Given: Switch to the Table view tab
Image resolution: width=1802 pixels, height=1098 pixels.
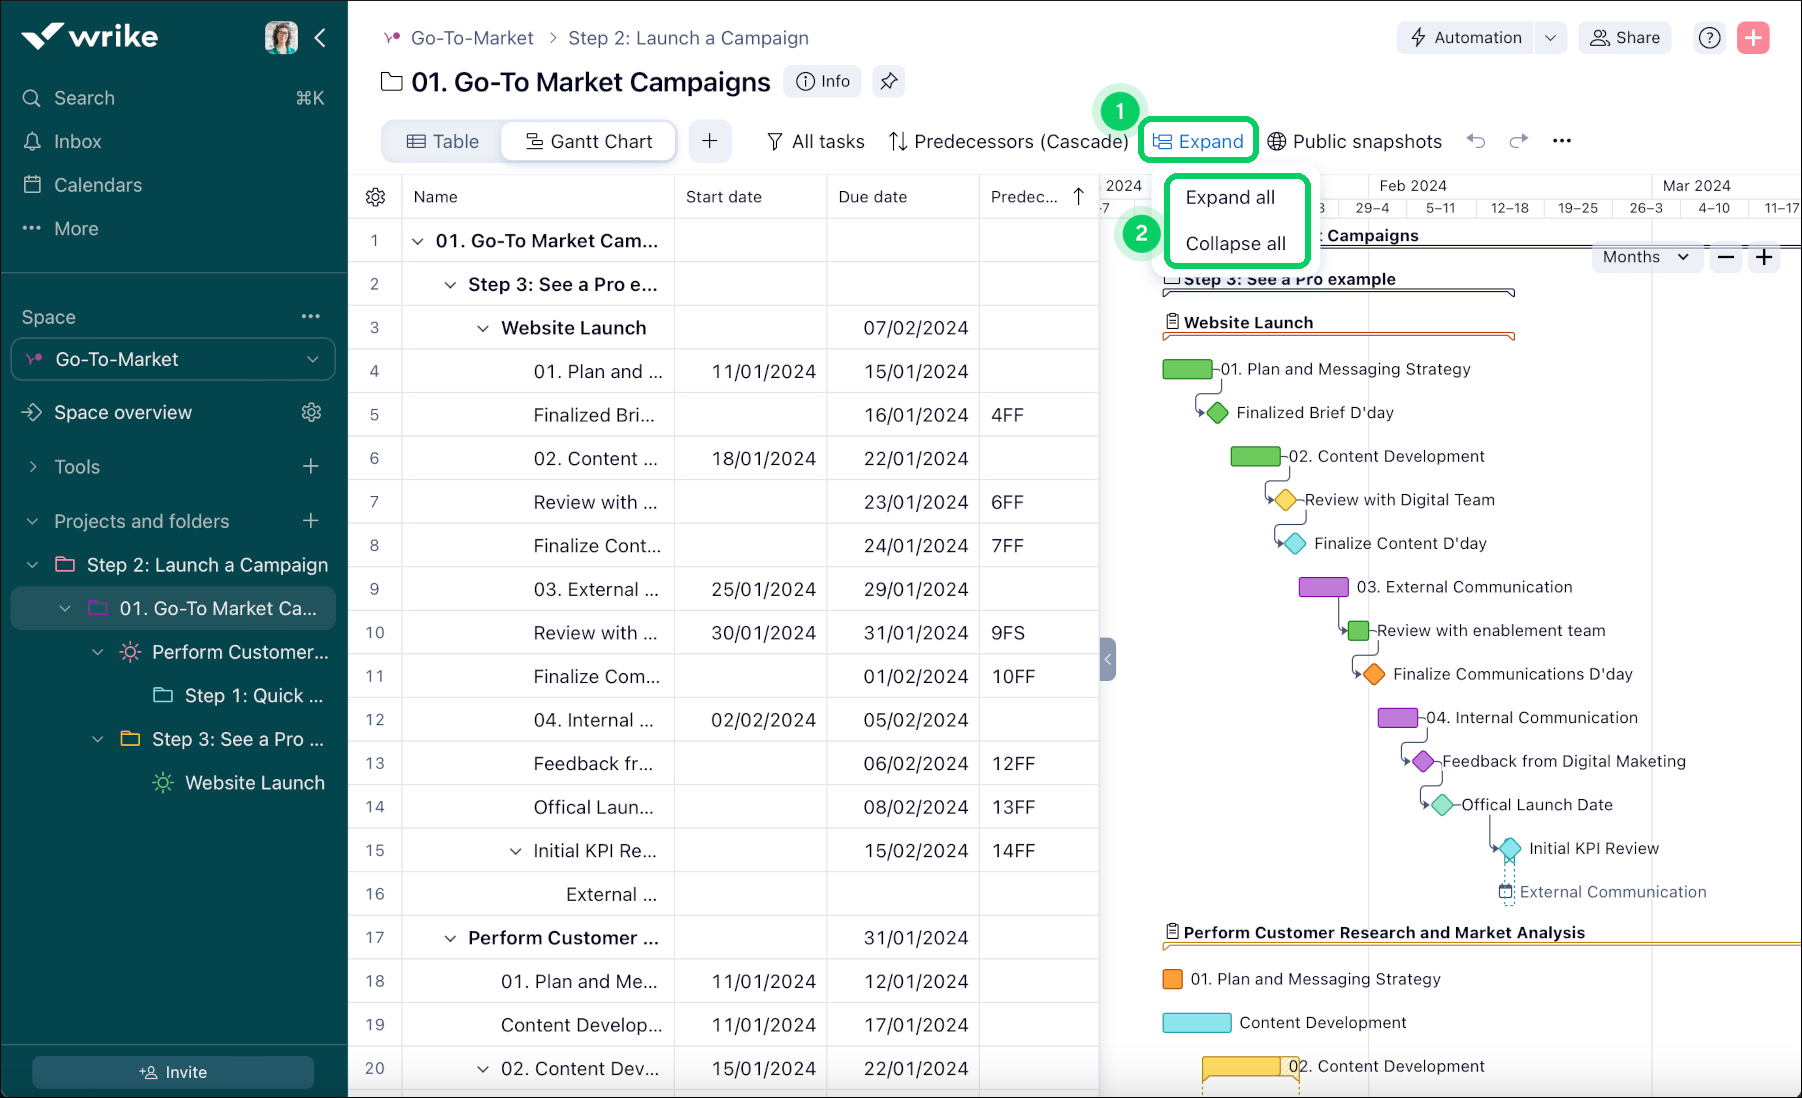Looking at the screenshot, I should [442, 141].
